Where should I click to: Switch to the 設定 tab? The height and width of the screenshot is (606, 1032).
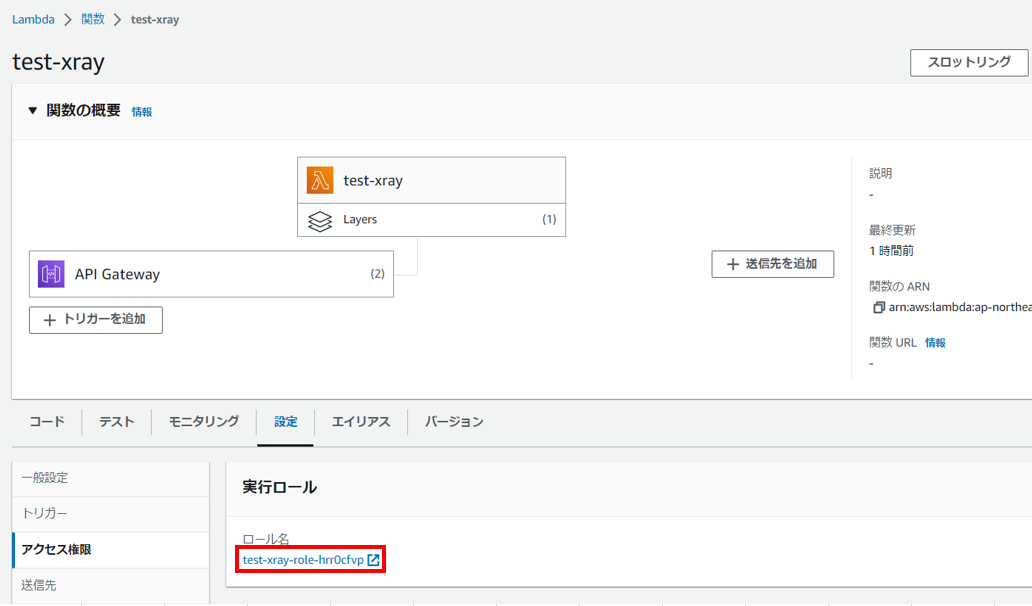[x=286, y=422]
